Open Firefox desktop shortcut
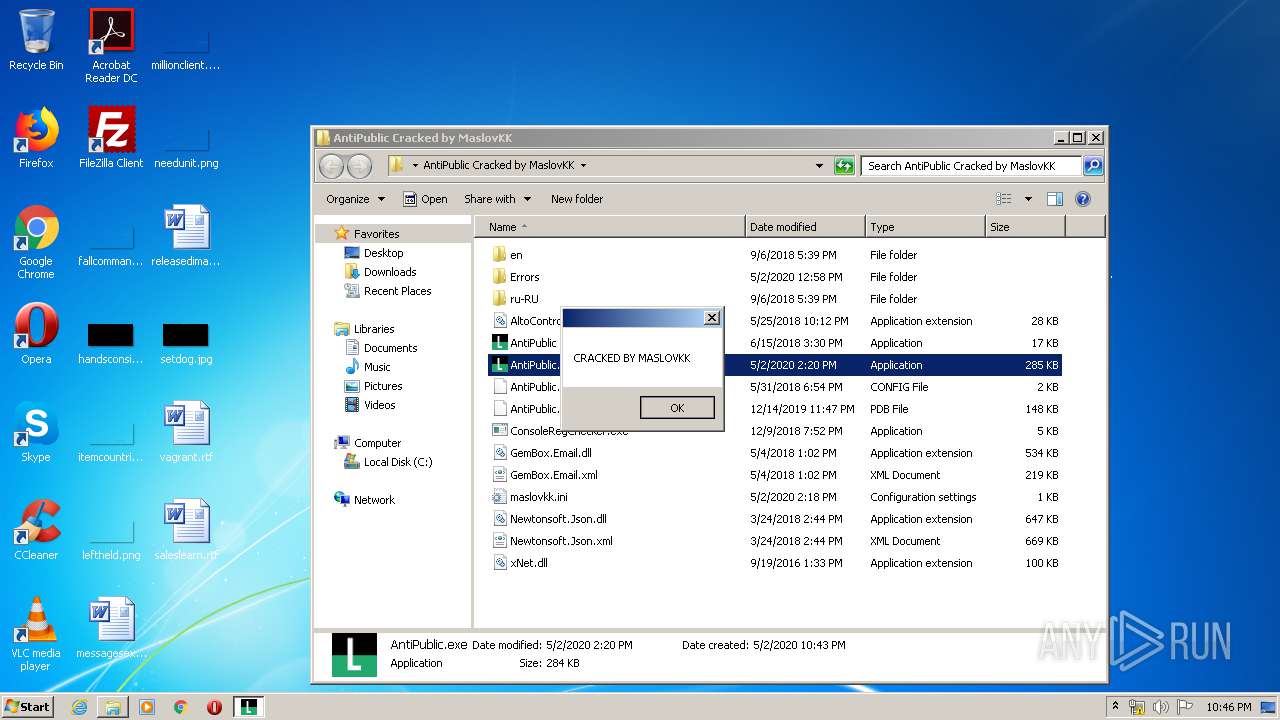 click(36, 137)
